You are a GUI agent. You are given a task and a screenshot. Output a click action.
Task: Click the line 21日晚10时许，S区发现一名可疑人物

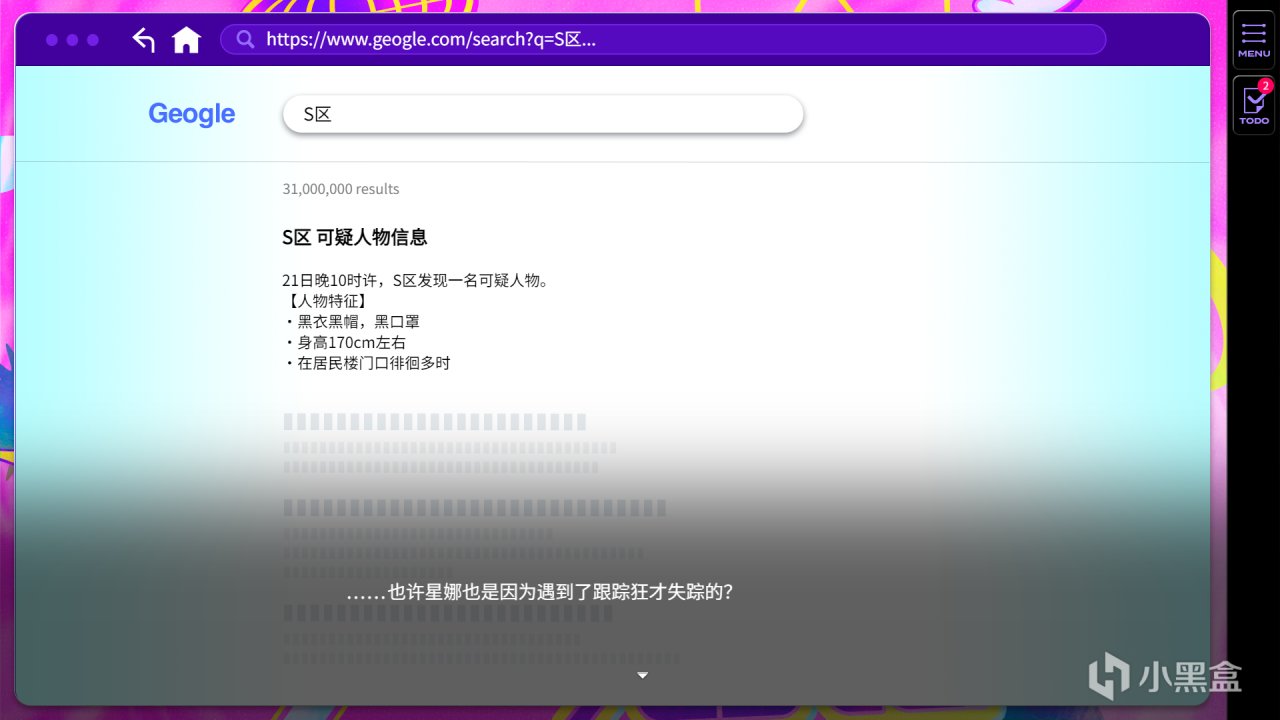tap(415, 280)
